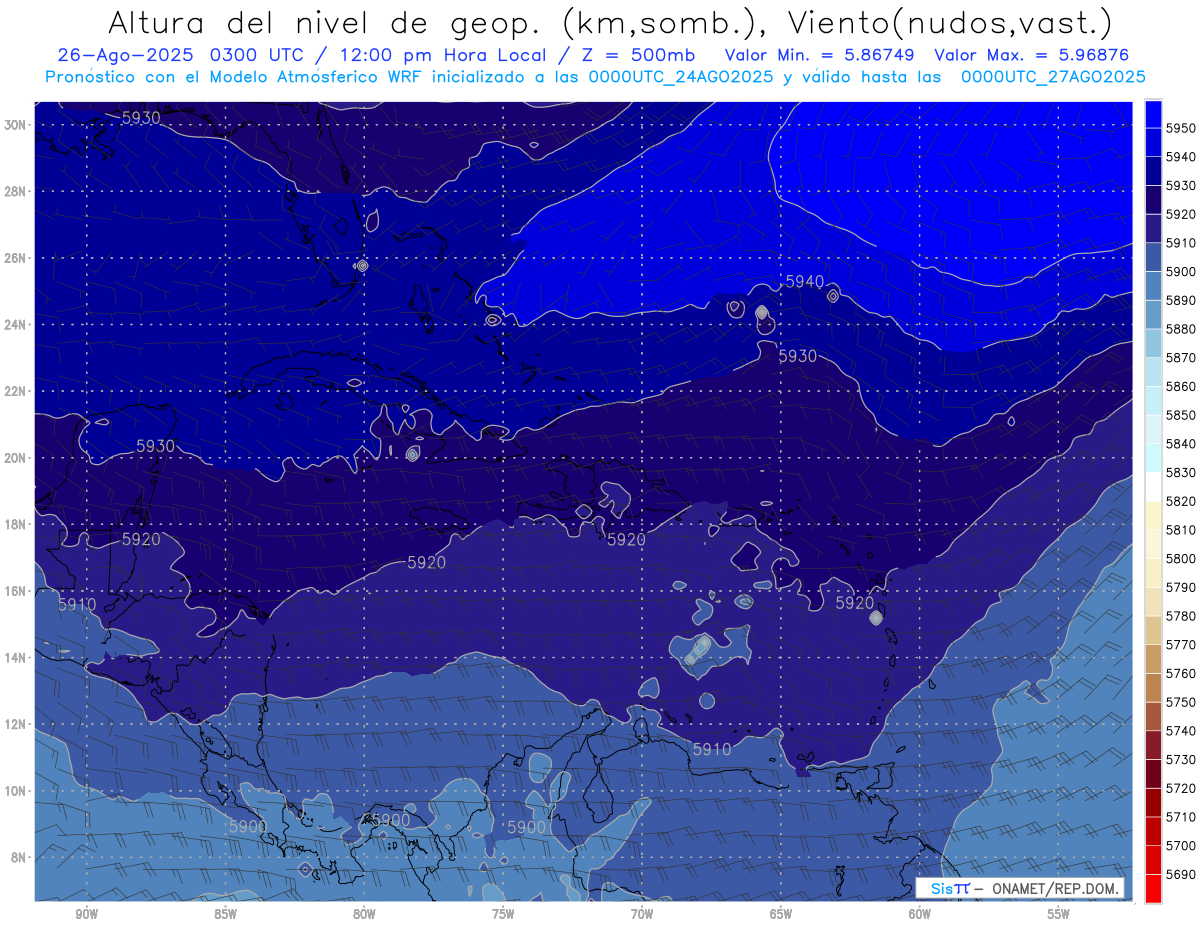This screenshot has width=1200, height=927.
Task: Click the 8N latitude axis label
Action: 19,858
